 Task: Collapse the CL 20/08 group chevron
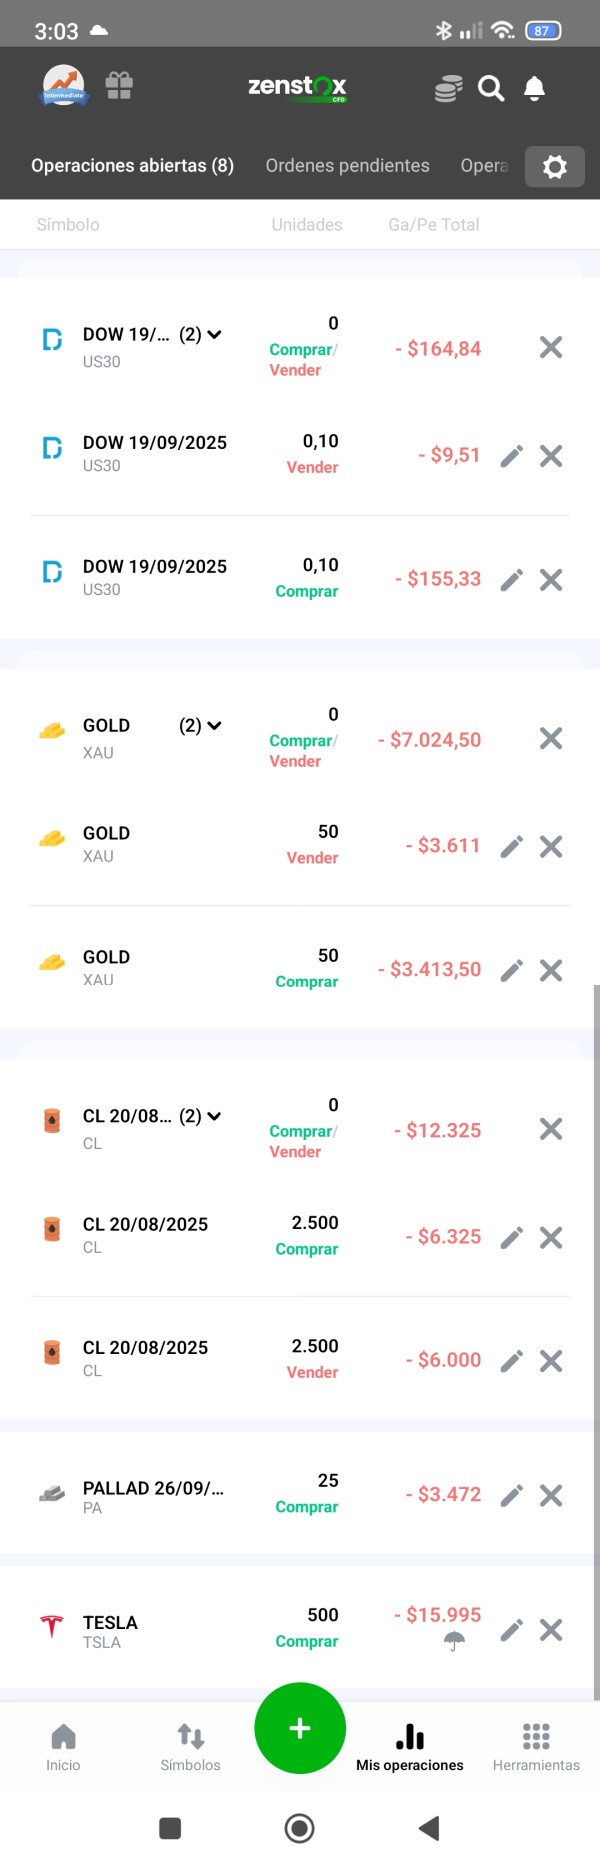coord(214,1116)
